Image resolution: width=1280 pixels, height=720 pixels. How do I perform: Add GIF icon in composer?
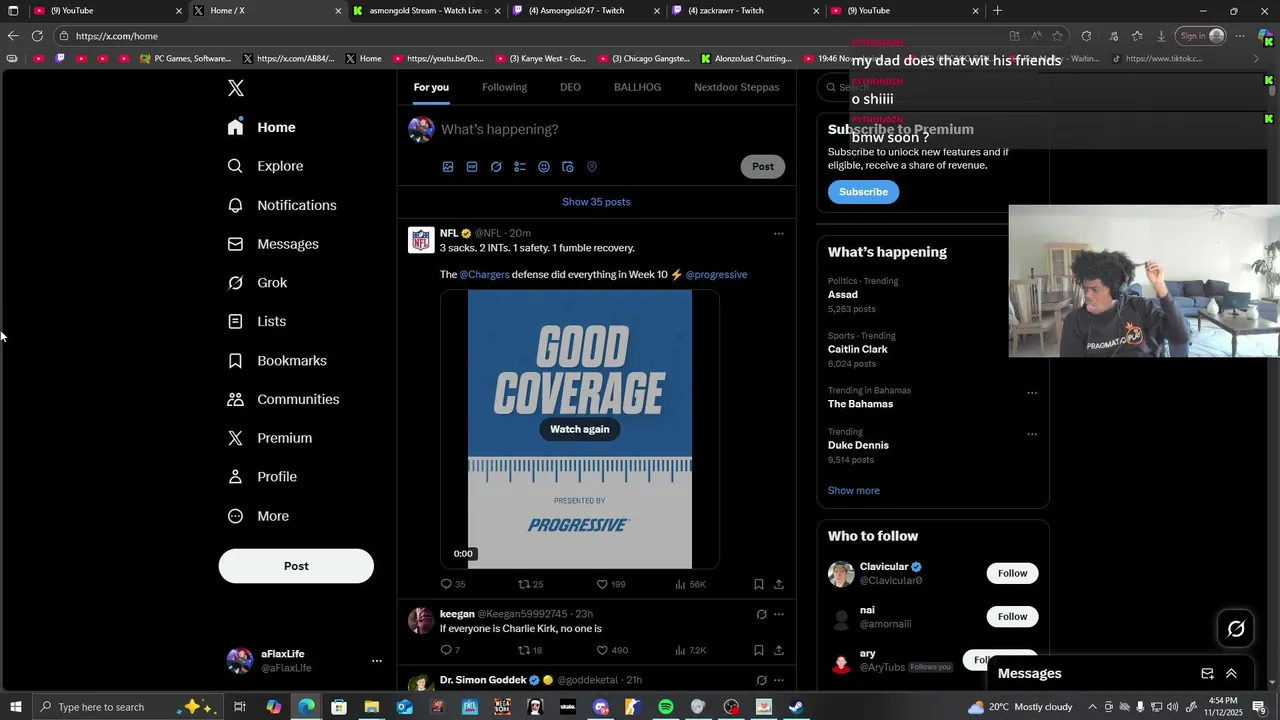(x=472, y=167)
